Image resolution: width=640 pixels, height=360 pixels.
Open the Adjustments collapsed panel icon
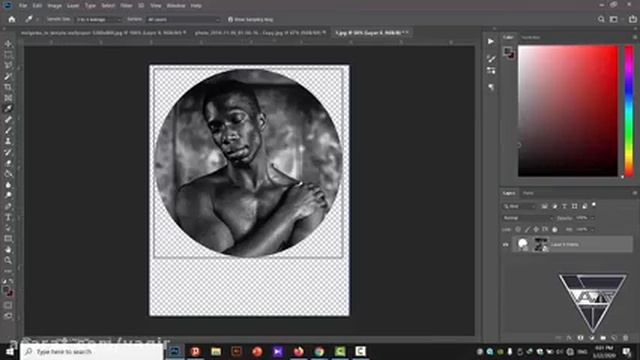491,71
